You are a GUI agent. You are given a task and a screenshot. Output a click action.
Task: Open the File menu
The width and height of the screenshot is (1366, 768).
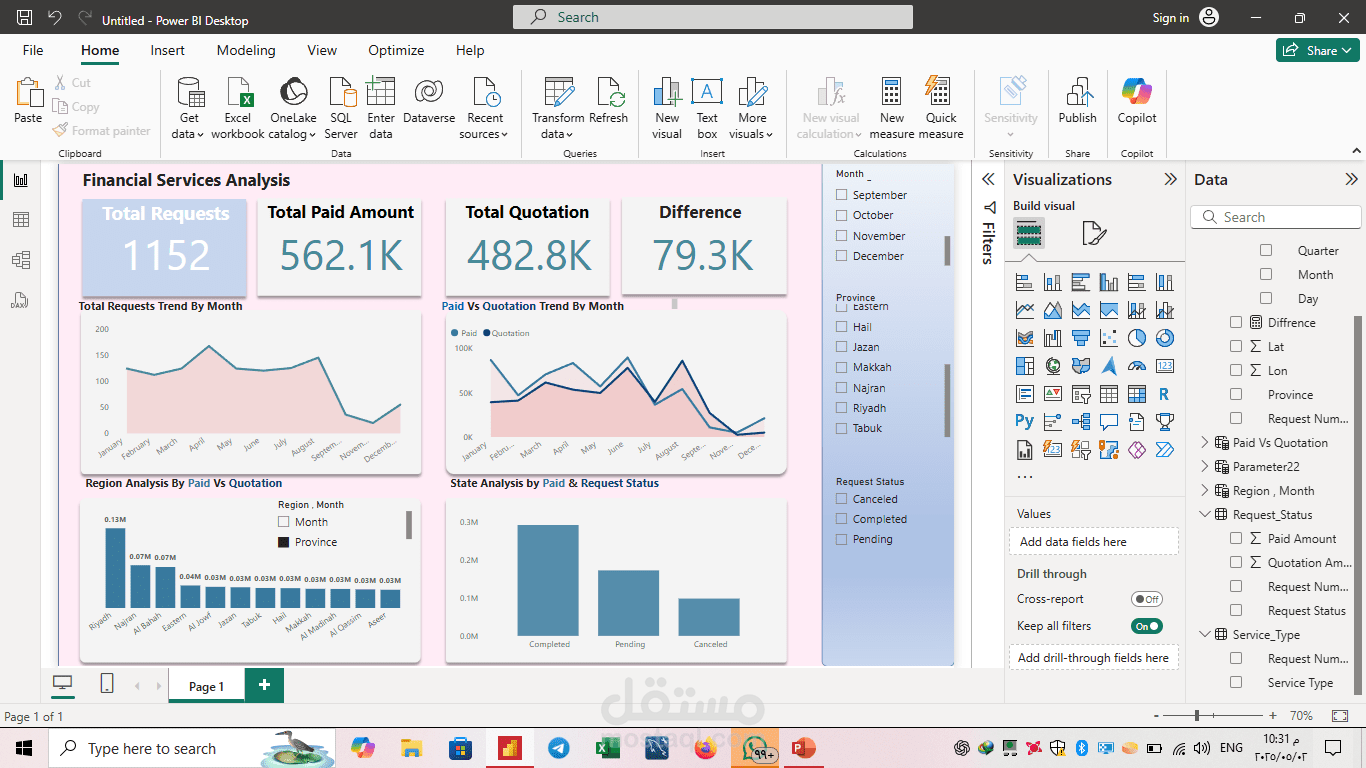click(33, 50)
